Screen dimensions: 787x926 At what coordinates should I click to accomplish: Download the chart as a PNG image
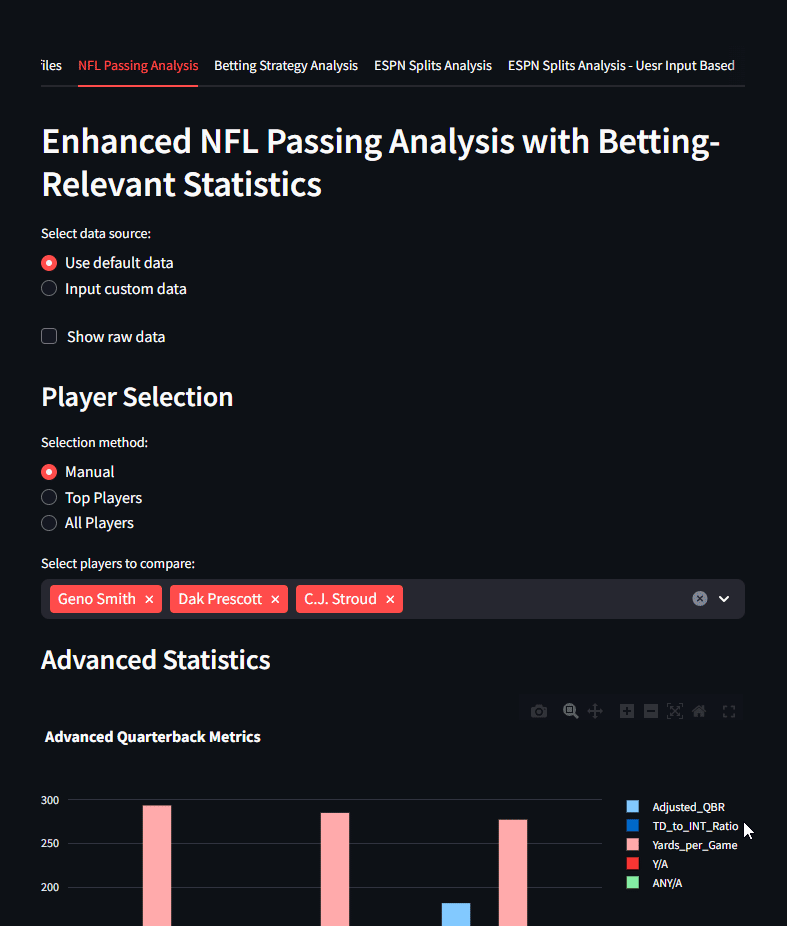tap(538, 711)
